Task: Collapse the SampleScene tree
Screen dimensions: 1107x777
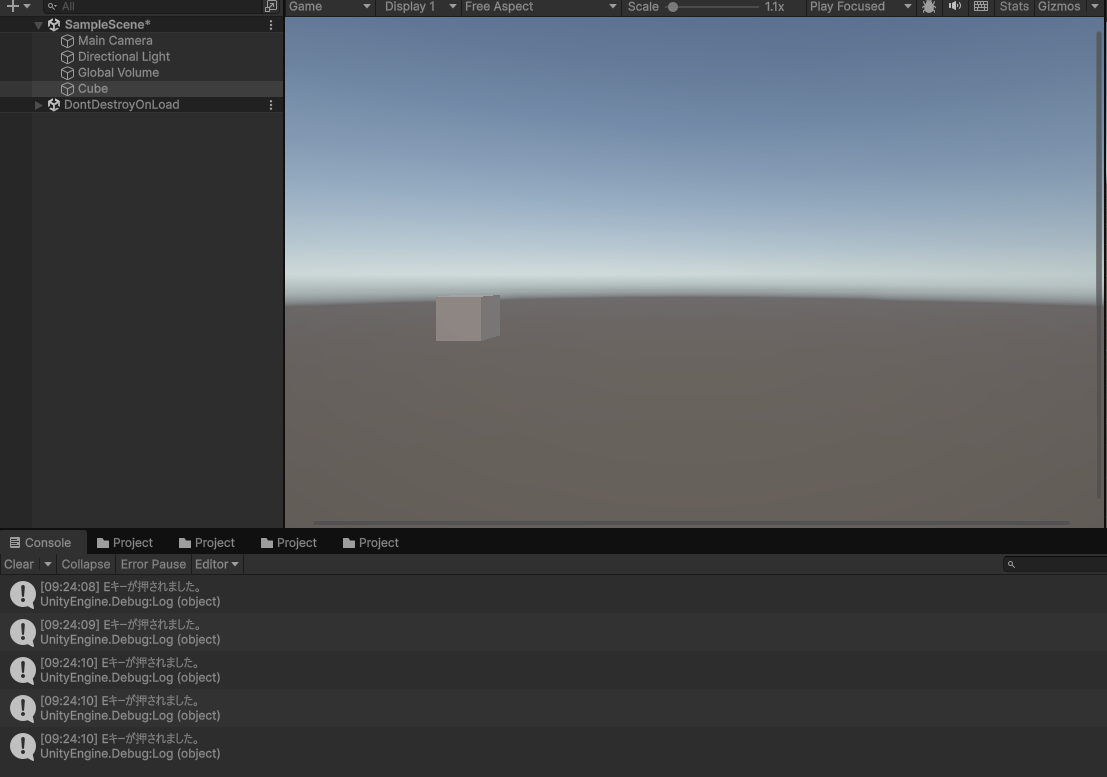Action: click(38, 25)
